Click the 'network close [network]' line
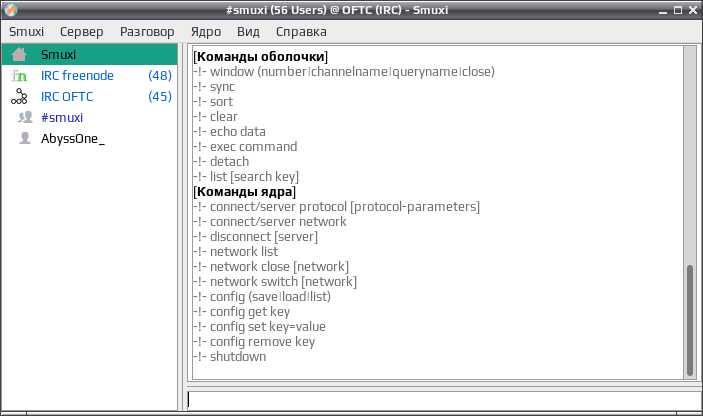This screenshot has height=416, width=703. point(271,267)
